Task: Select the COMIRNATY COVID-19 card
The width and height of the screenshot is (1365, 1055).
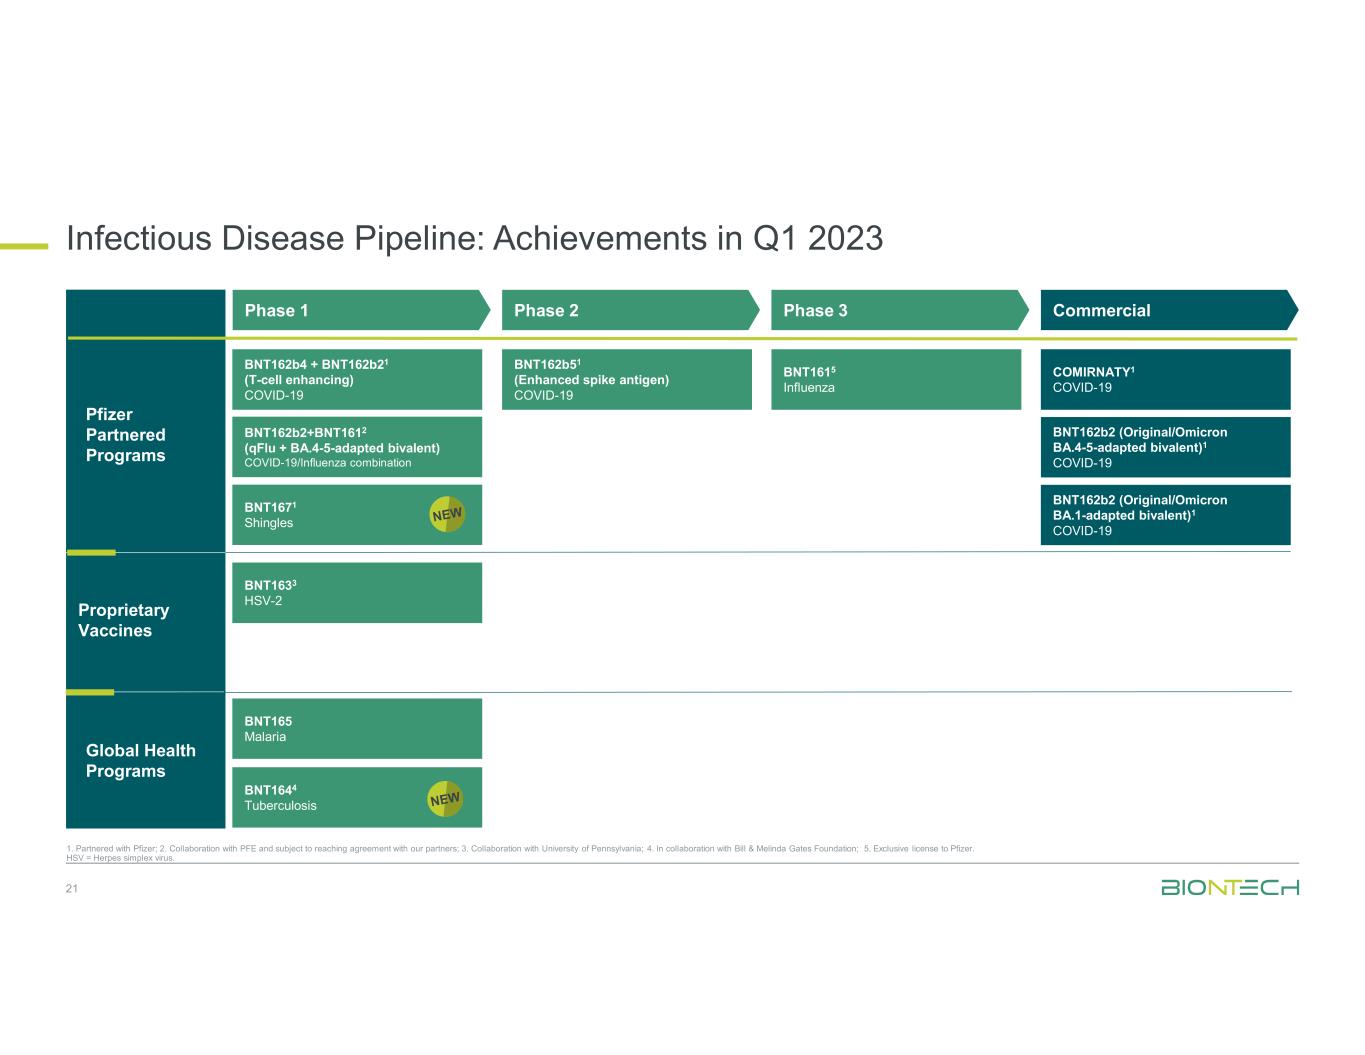Action: (x=1166, y=379)
